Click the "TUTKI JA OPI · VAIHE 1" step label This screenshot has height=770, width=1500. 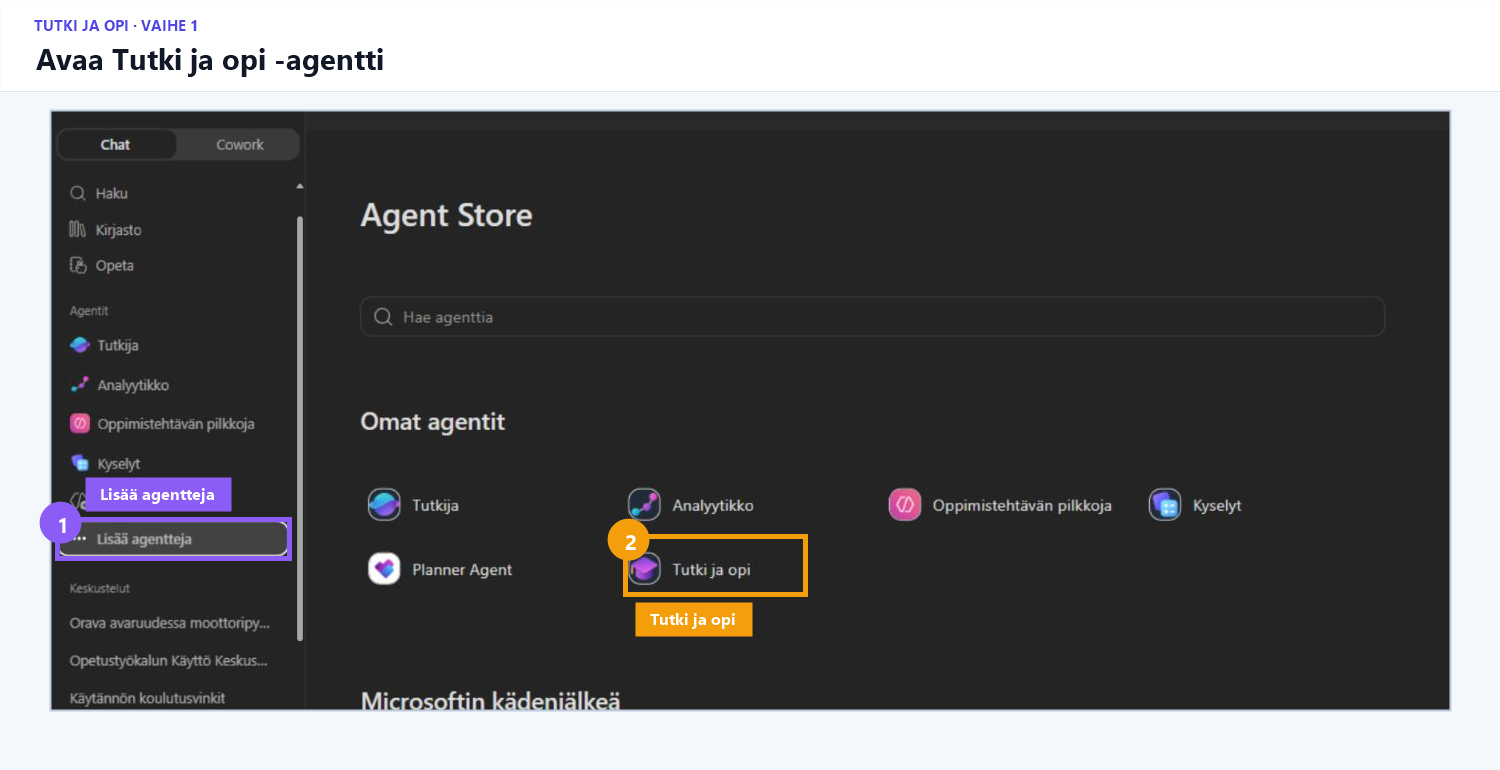(x=116, y=25)
